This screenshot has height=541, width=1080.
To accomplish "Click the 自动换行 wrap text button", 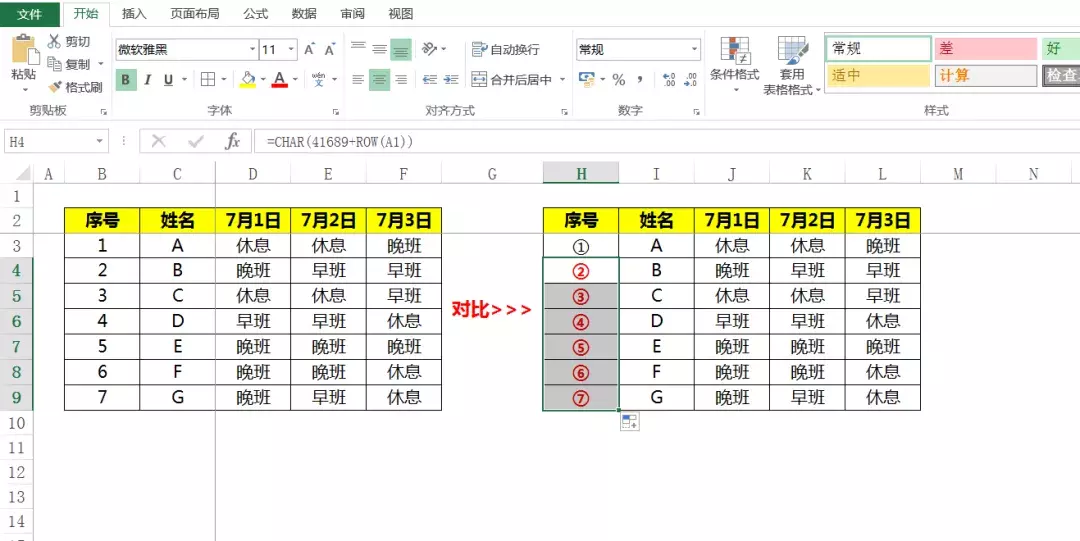I will point(505,49).
